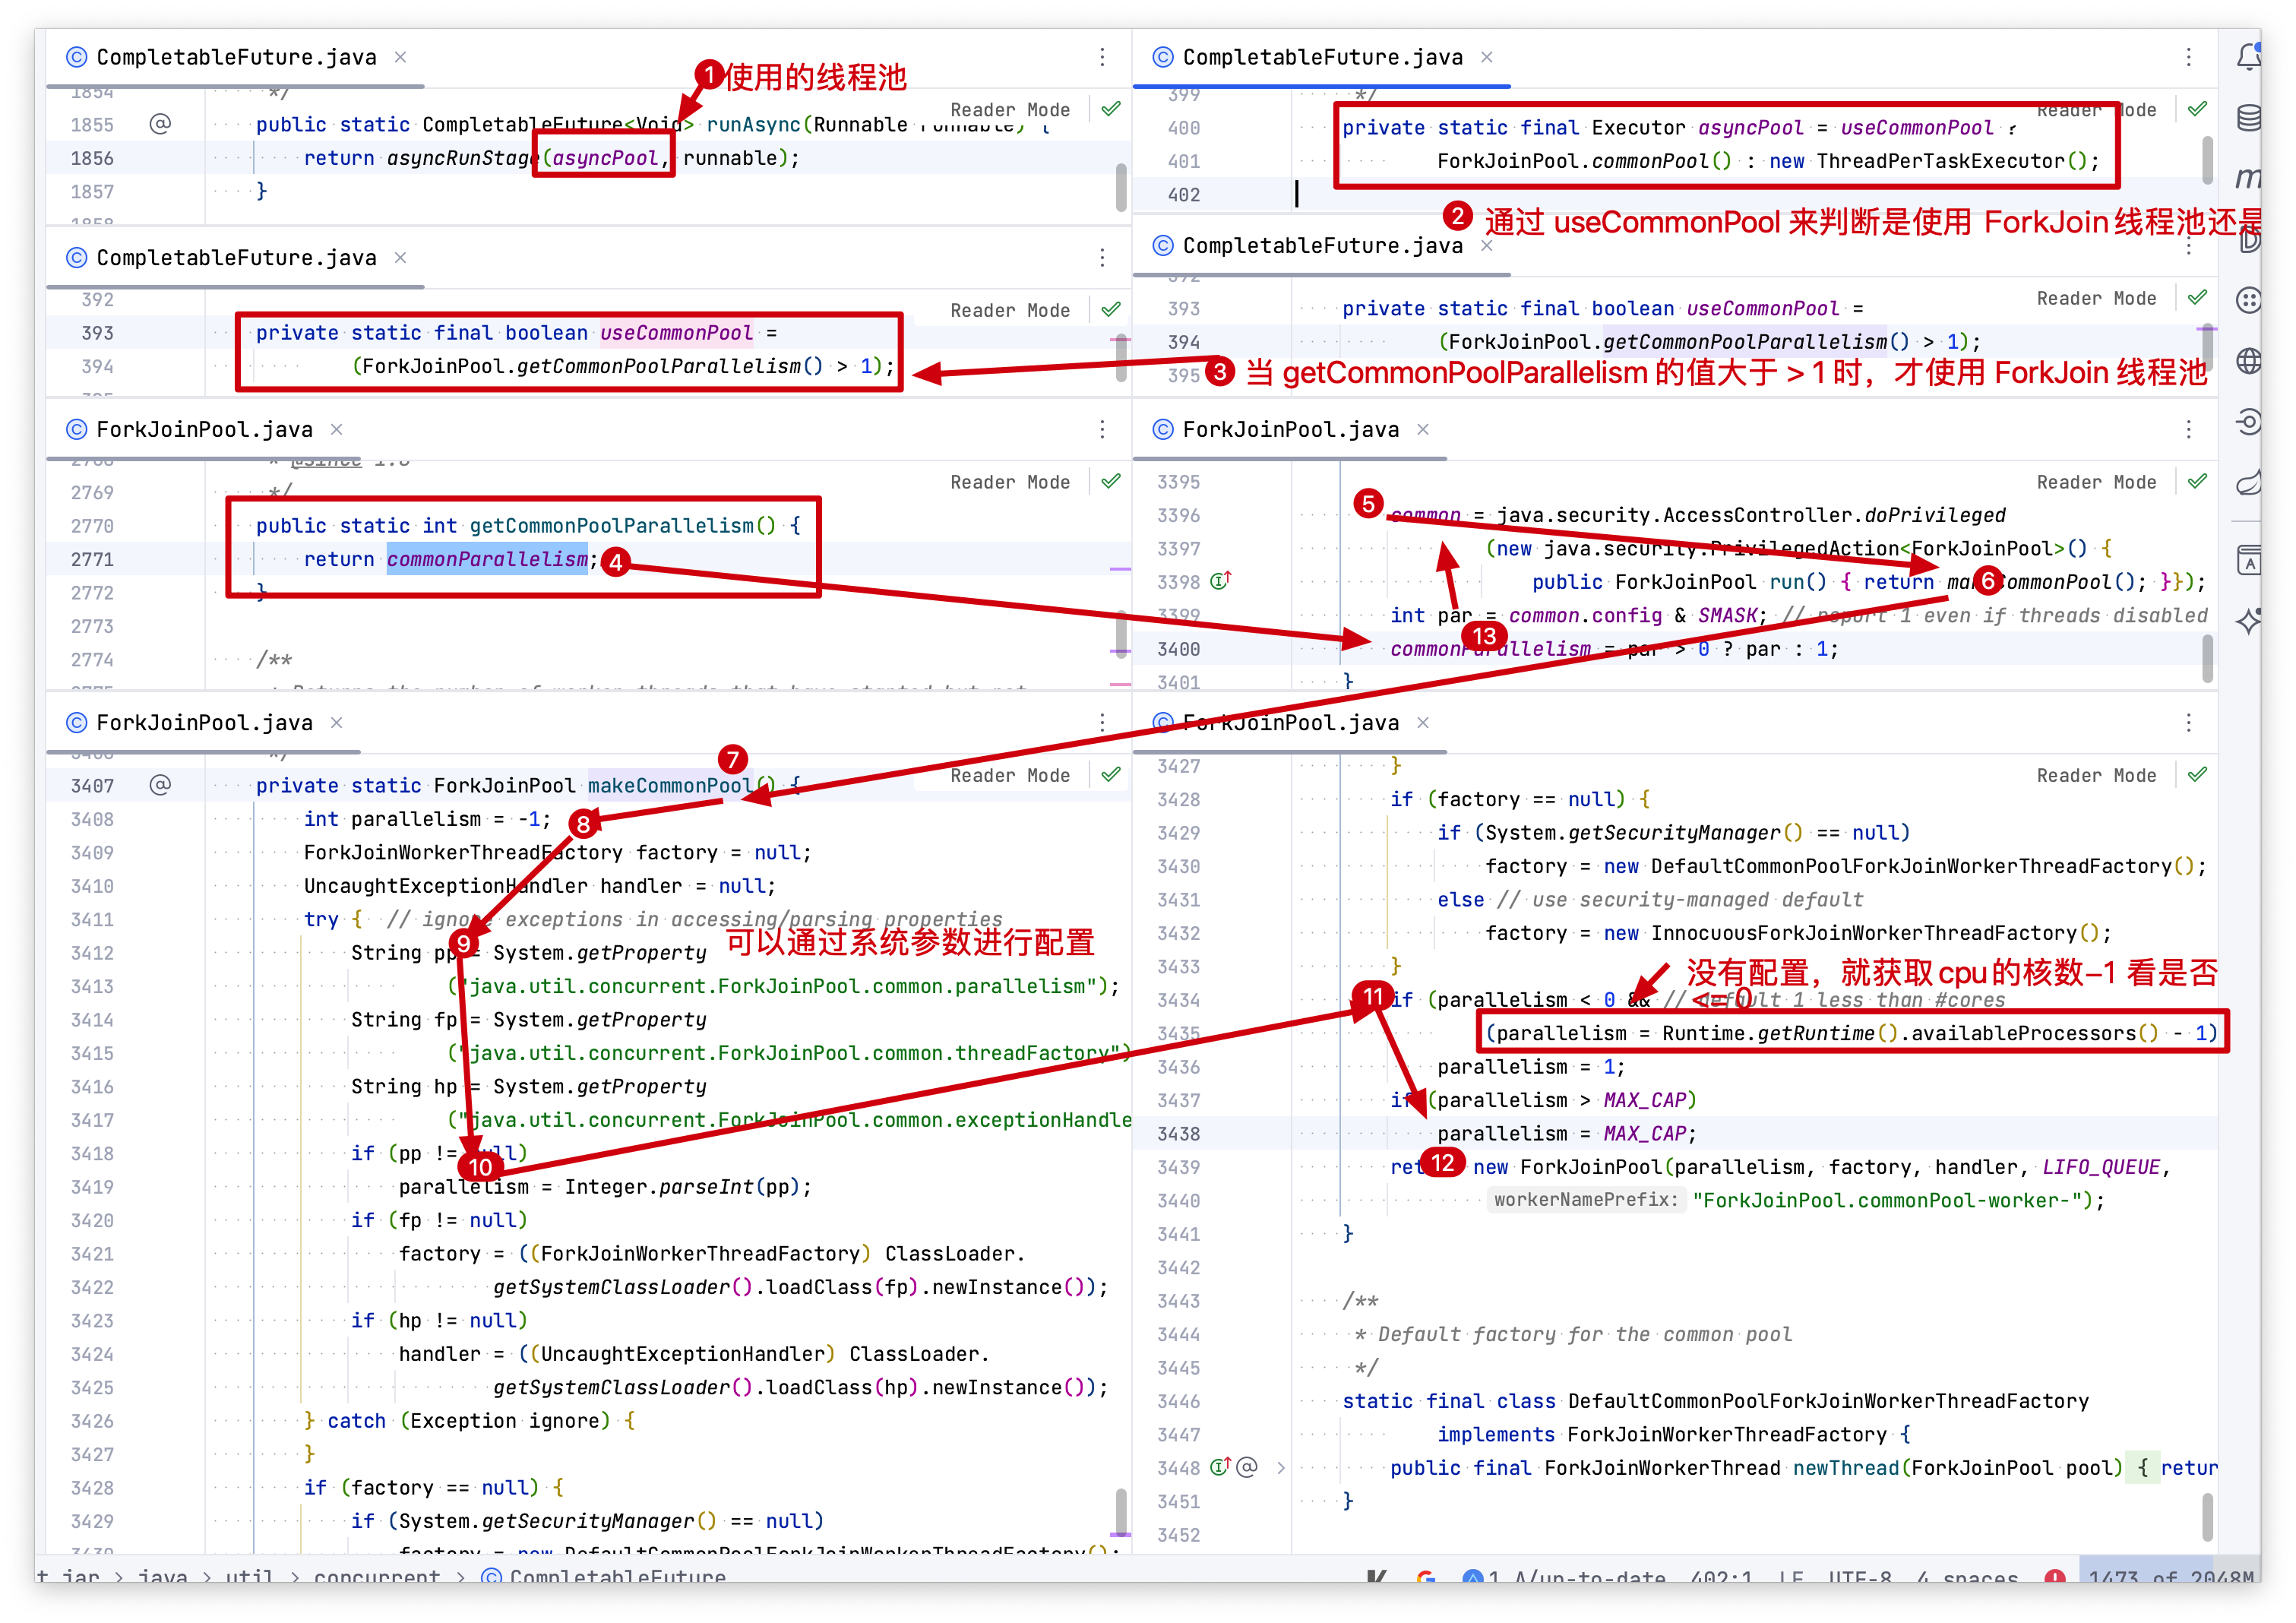
Task: Open the Notifications bell in right sidebar
Action: (2249, 56)
